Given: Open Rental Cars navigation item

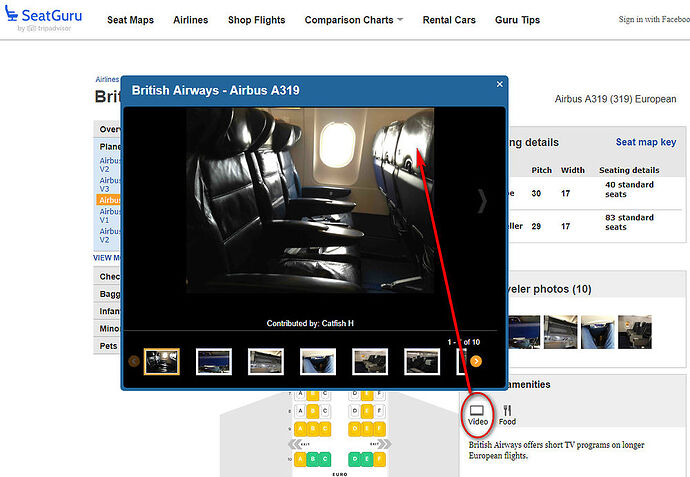Looking at the screenshot, I should 449,20.
